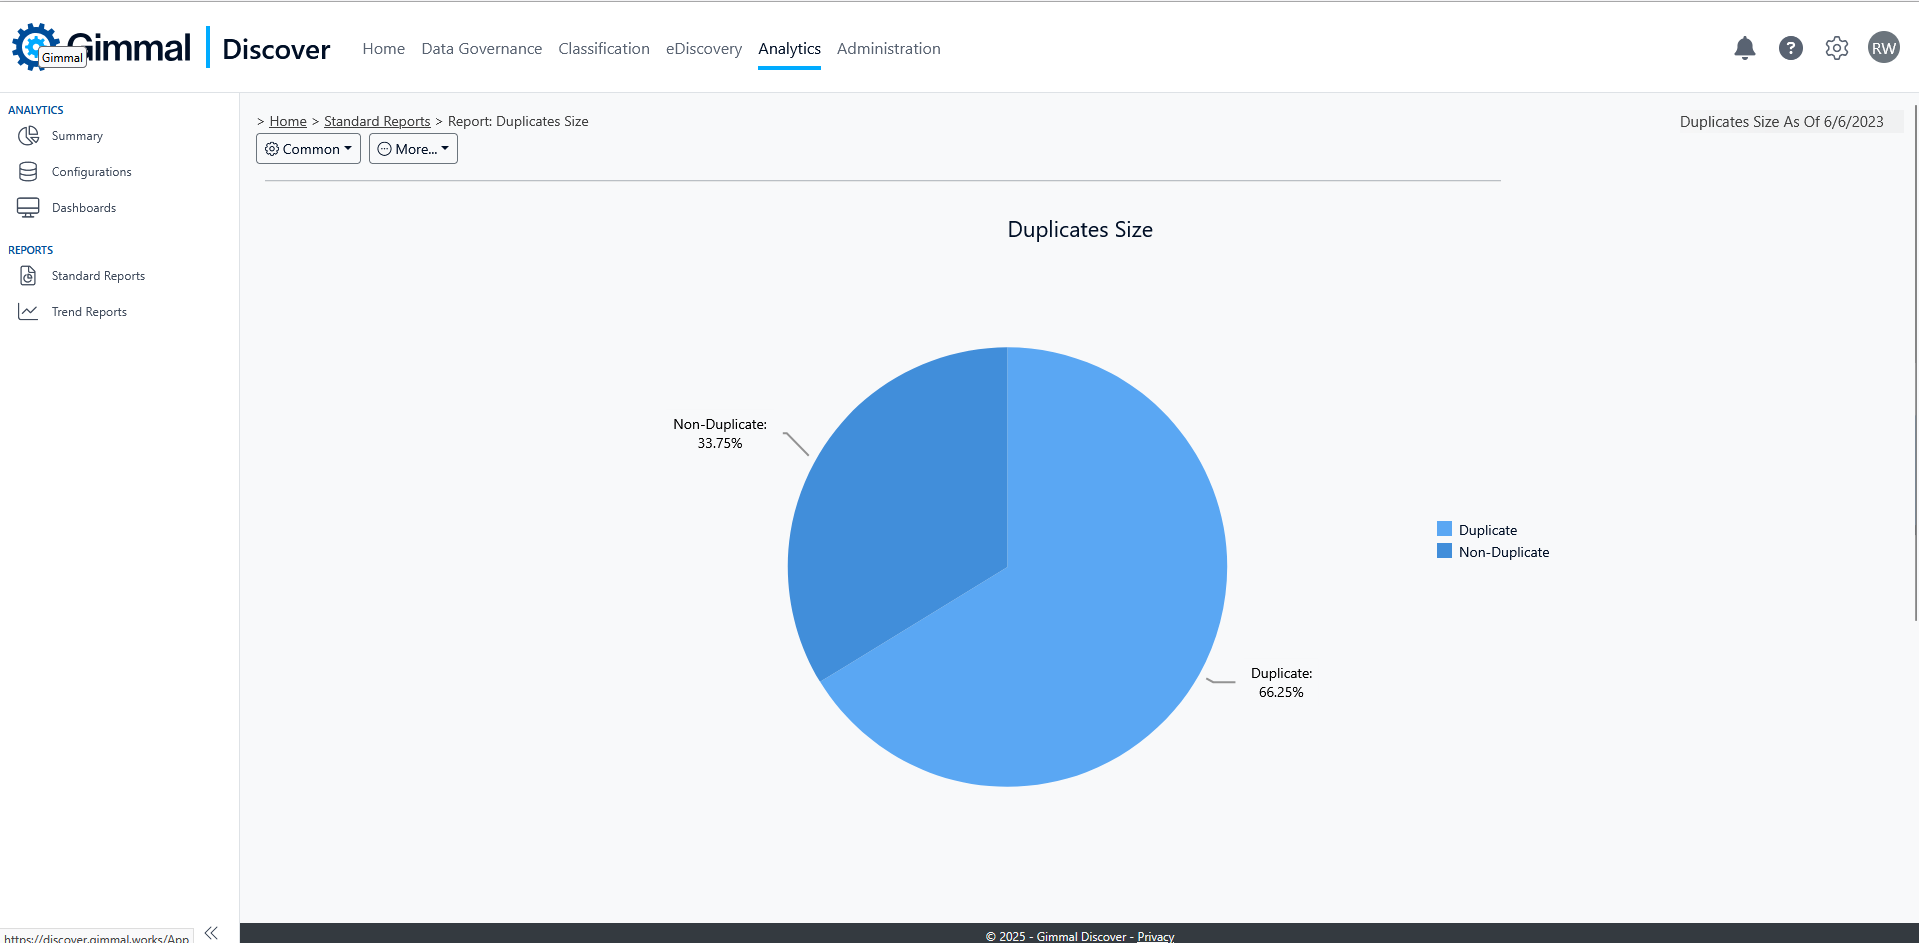The image size is (1919, 943).
Task: Expand the Common dropdown button
Action: [x=308, y=149]
